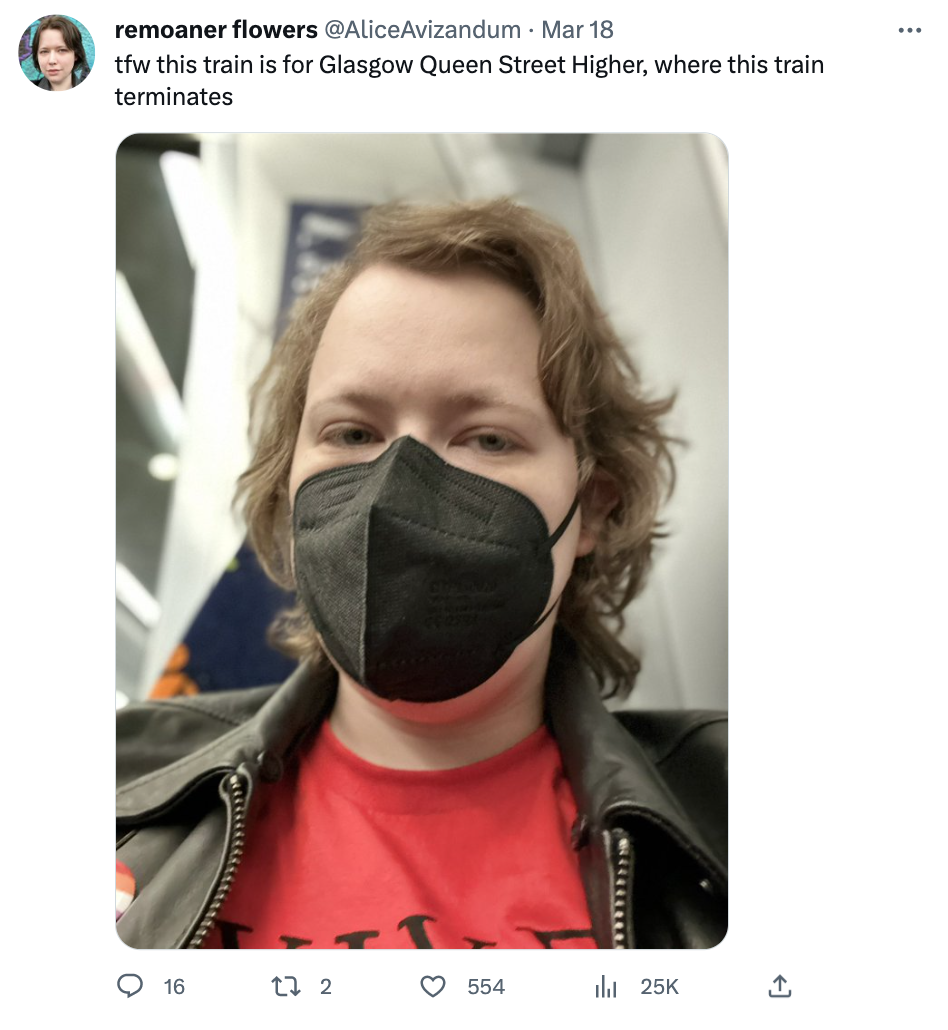Click the reply count "16"

[x=174, y=987]
